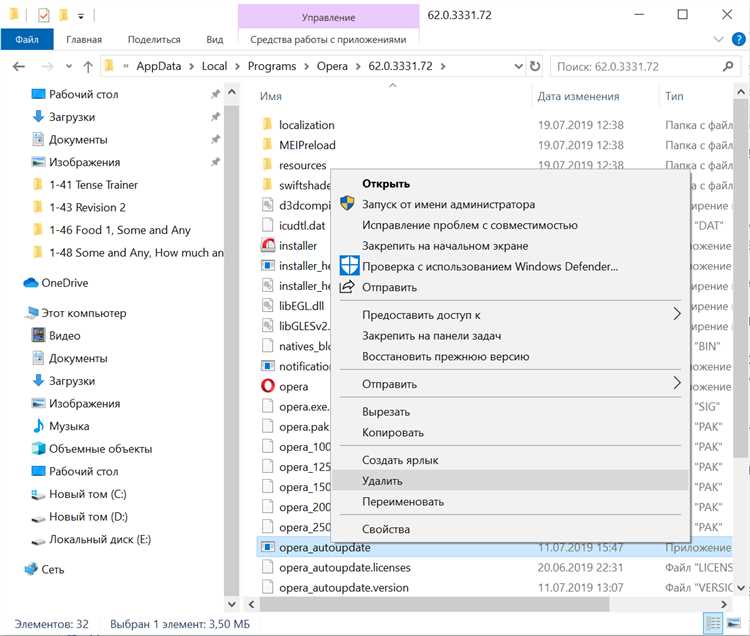Switch to the Главная tab
750x636 pixels.
pos(84,40)
